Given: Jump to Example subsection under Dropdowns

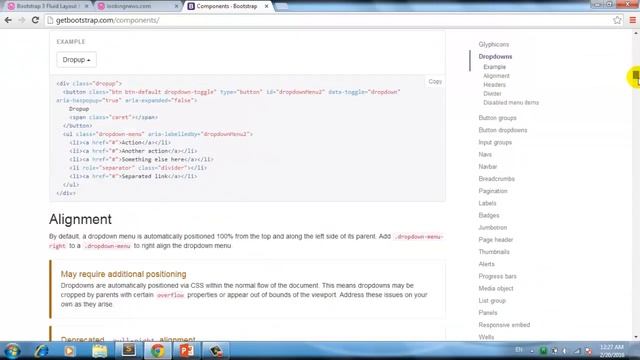Looking at the screenshot, I should [494, 67].
